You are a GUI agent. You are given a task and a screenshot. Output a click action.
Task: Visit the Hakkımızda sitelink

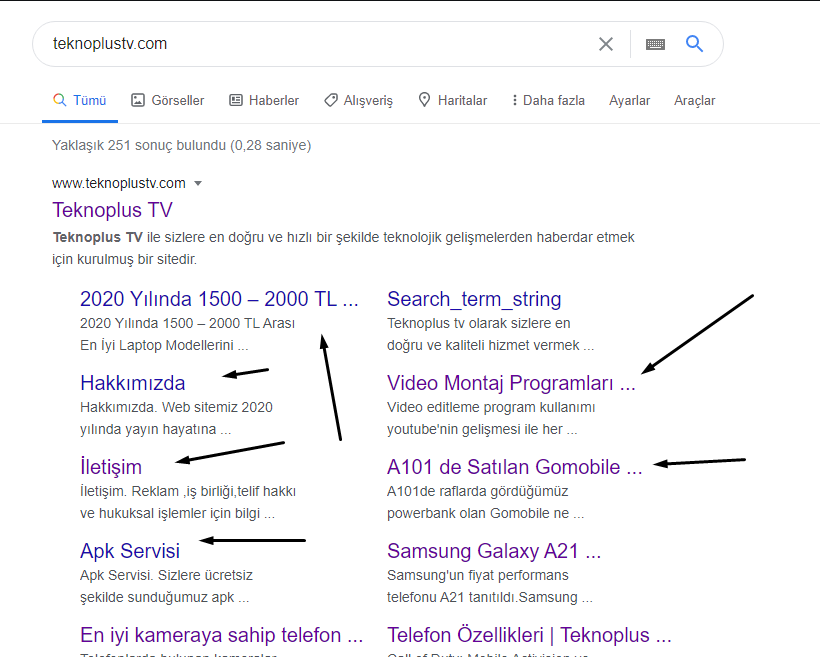pyautogui.click(x=133, y=383)
